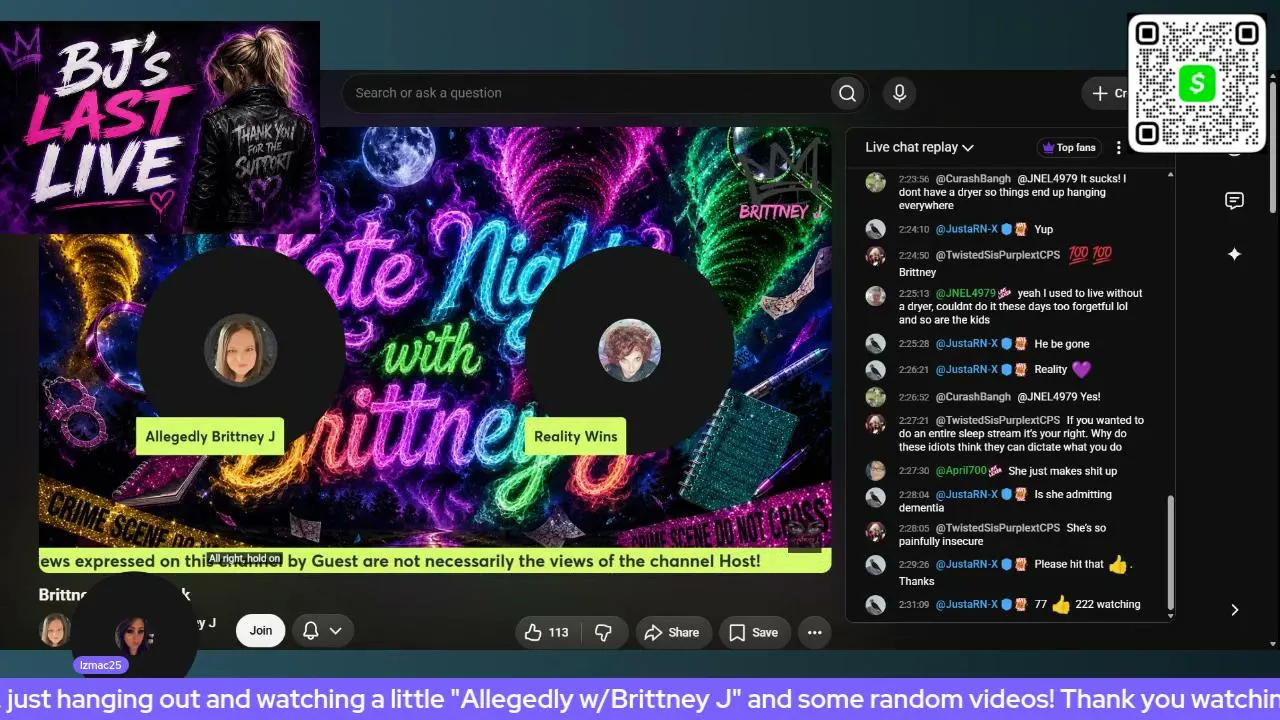Click @TwistedSisPurplextCPS name at 2:24:50
The width and height of the screenshot is (1280, 720).
(997, 255)
